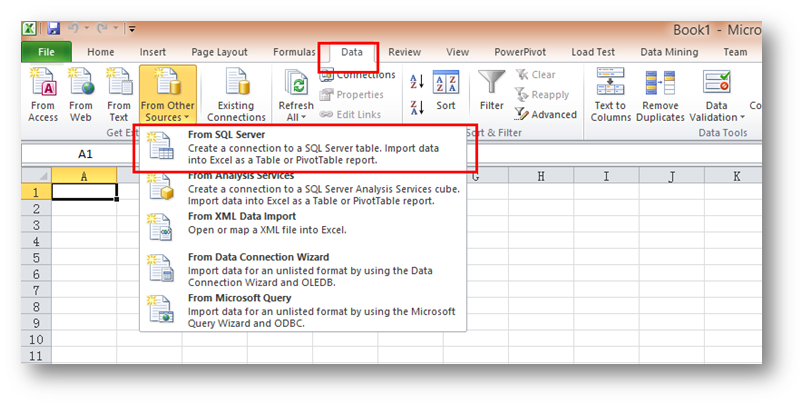Select row 1 header
This screenshot has height=406, width=804.
click(x=36, y=192)
